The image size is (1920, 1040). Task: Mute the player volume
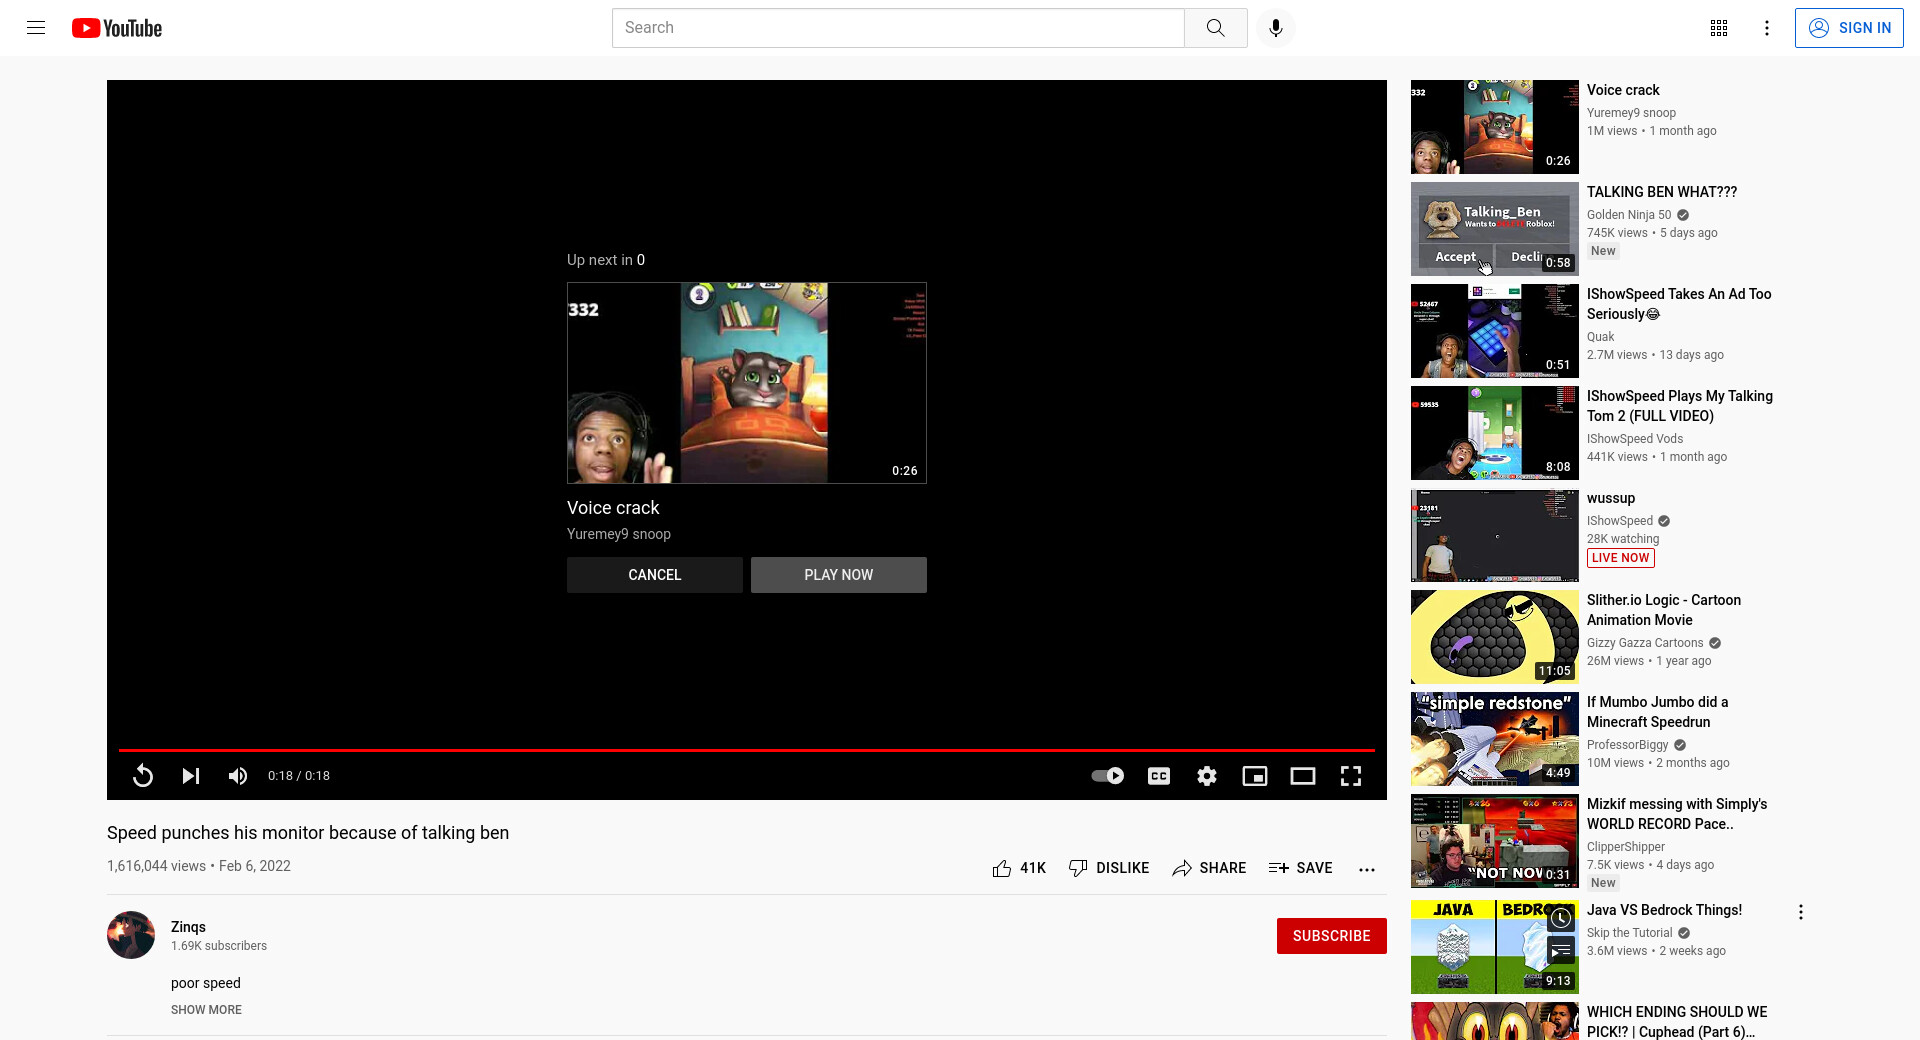(237, 776)
